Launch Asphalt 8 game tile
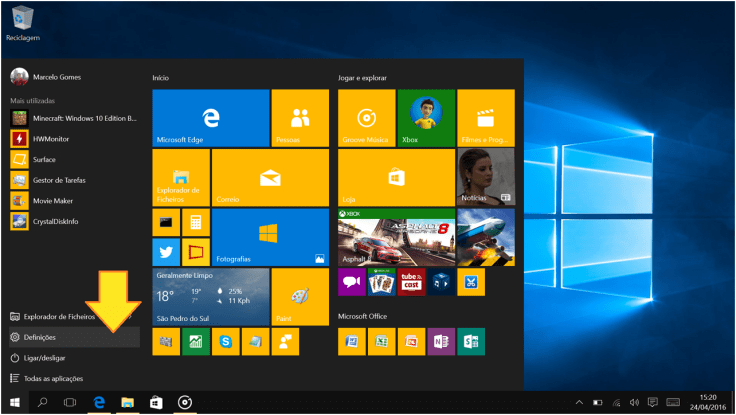 point(396,237)
